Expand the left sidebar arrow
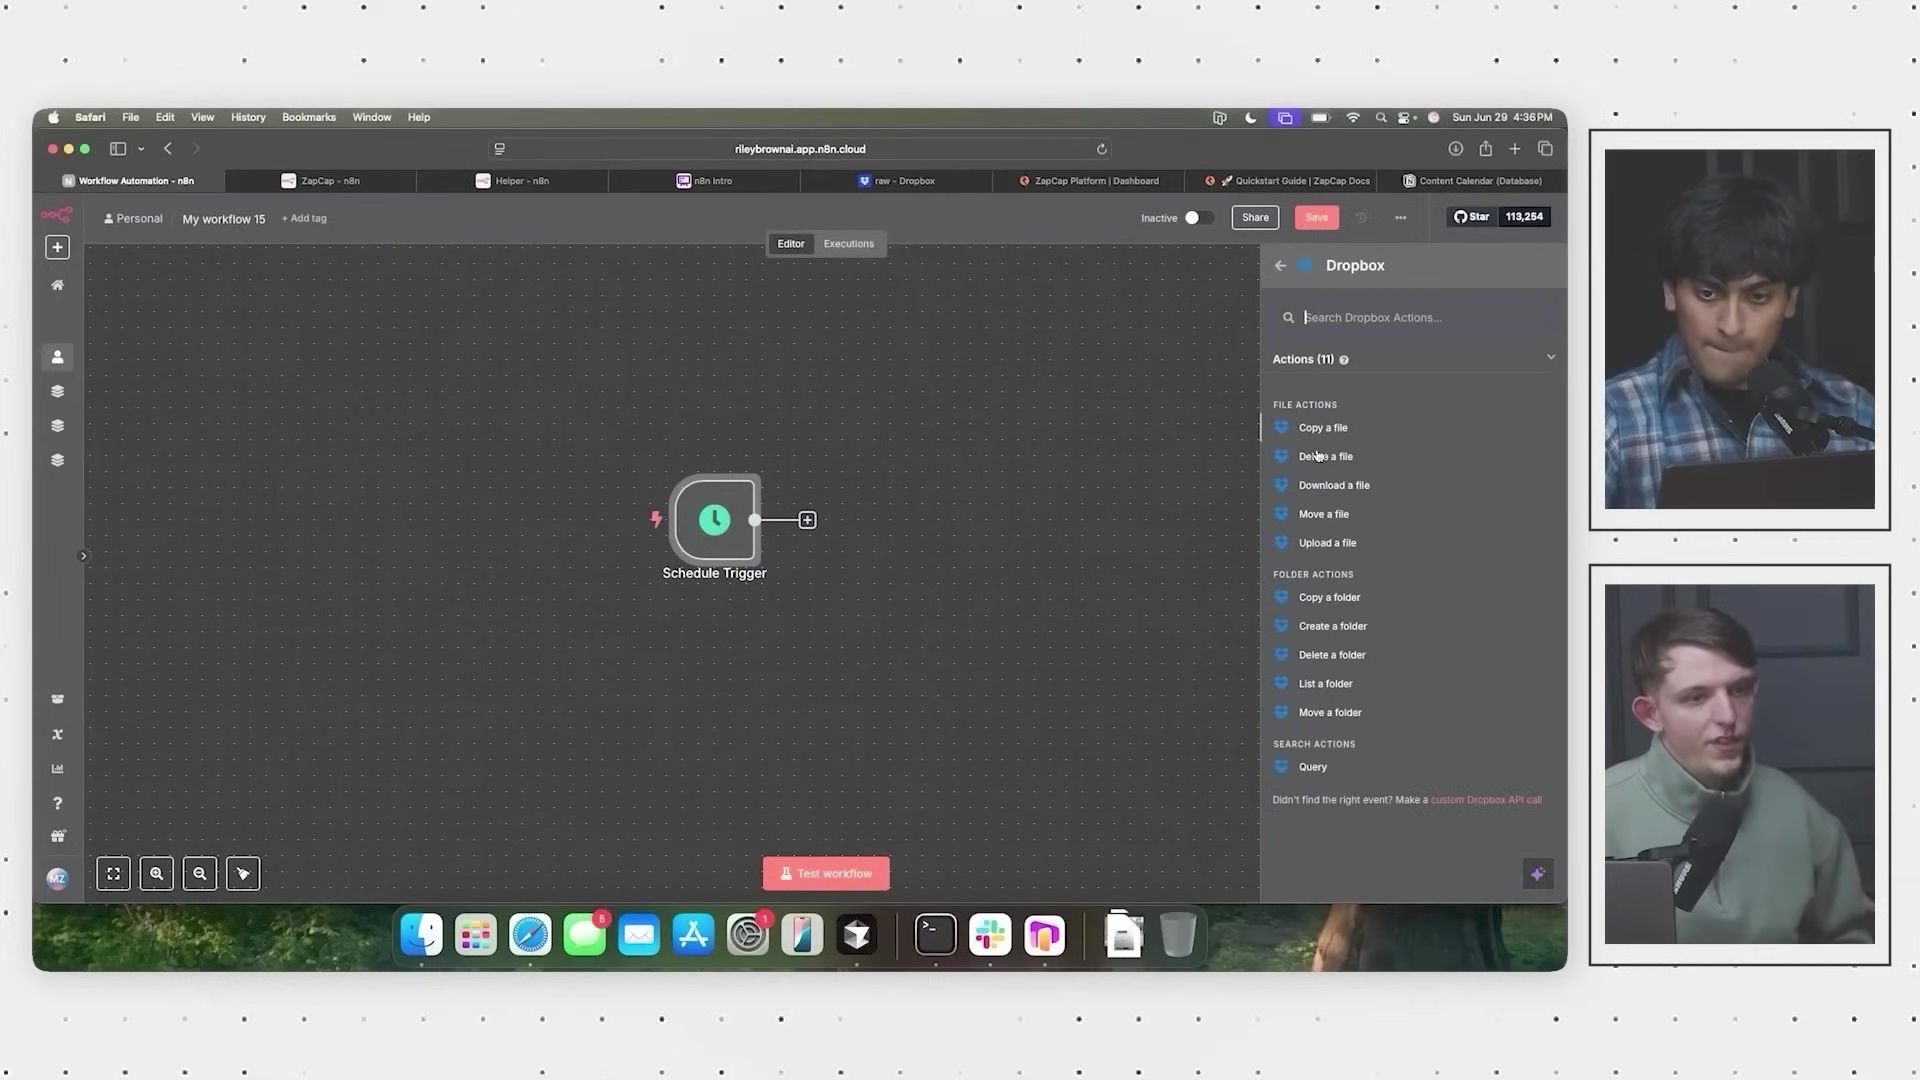Viewport: 1920px width, 1080px height. tap(83, 556)
